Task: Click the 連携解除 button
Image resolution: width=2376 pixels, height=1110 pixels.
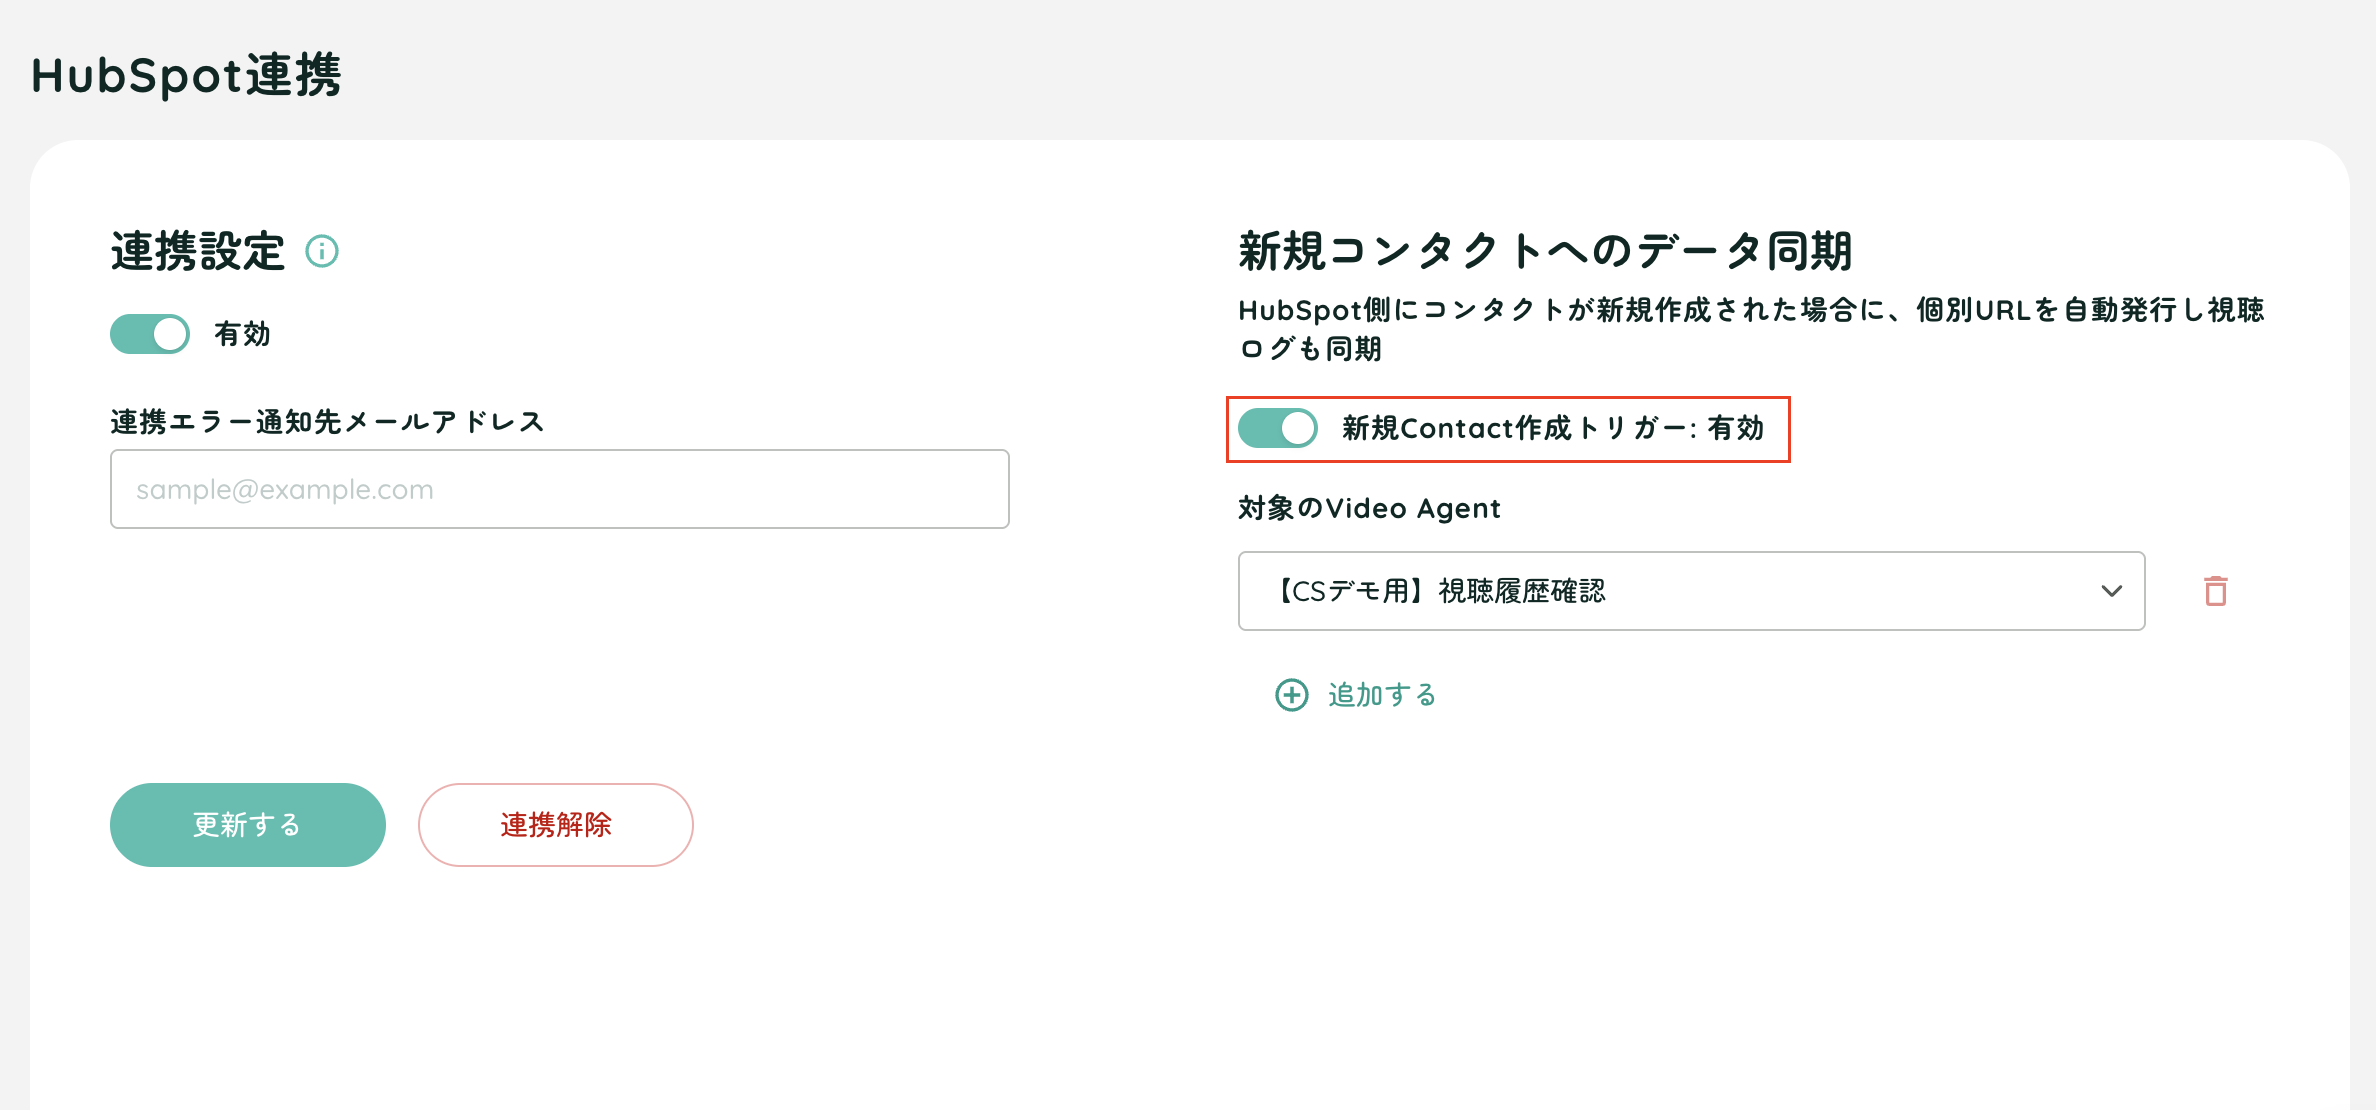Action: click(556, 825)
